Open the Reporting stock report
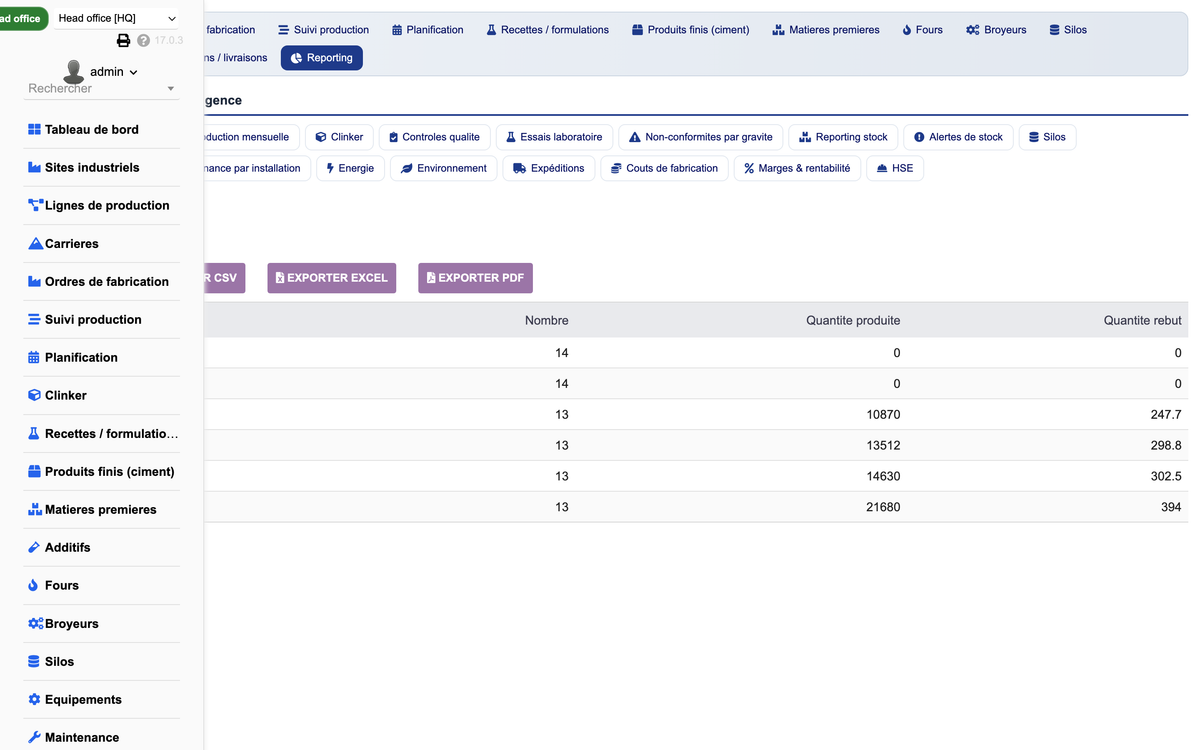Screen dimensions: 1200x750 (x=843, y=137)
